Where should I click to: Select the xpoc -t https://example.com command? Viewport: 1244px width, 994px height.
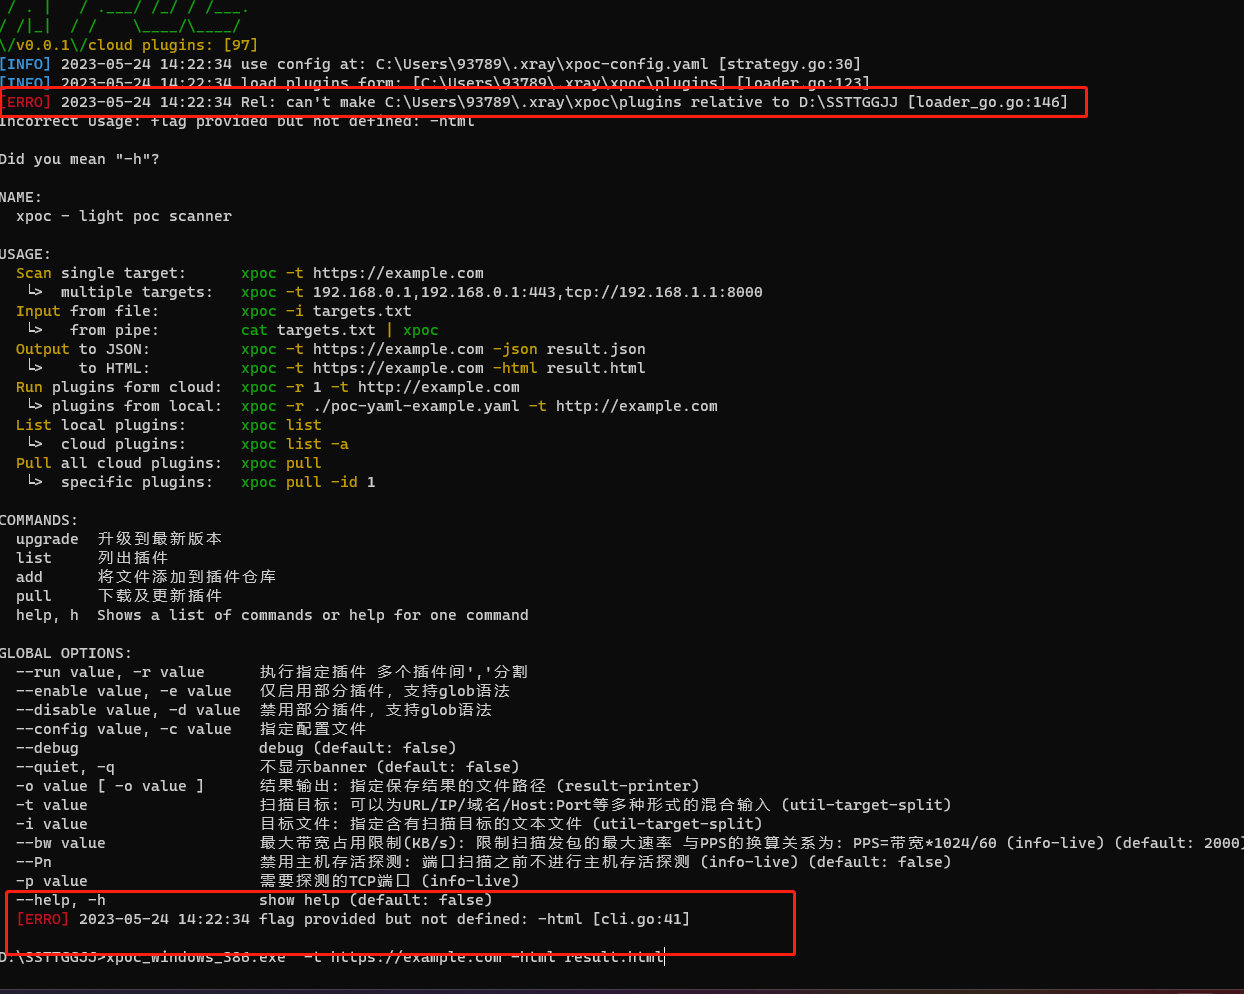coord(361,272)
